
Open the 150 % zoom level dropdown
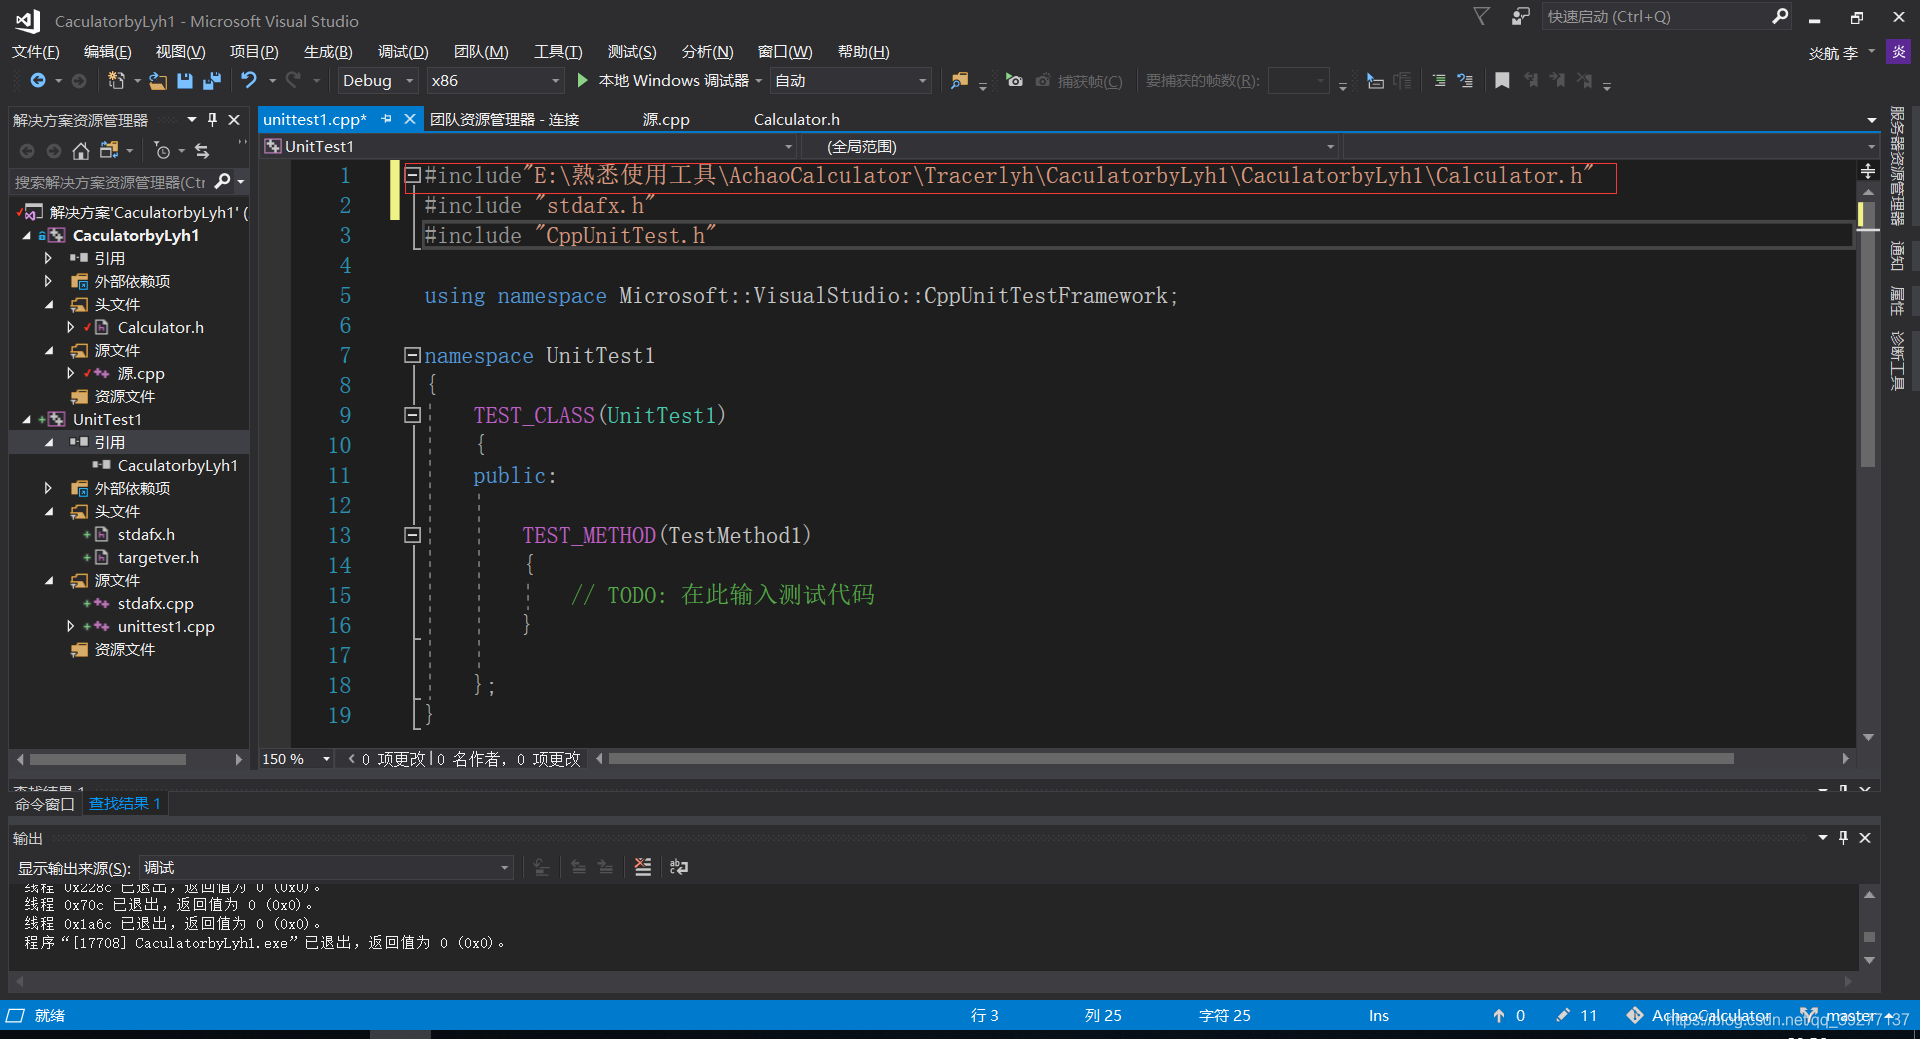click(x=326, y=759)
